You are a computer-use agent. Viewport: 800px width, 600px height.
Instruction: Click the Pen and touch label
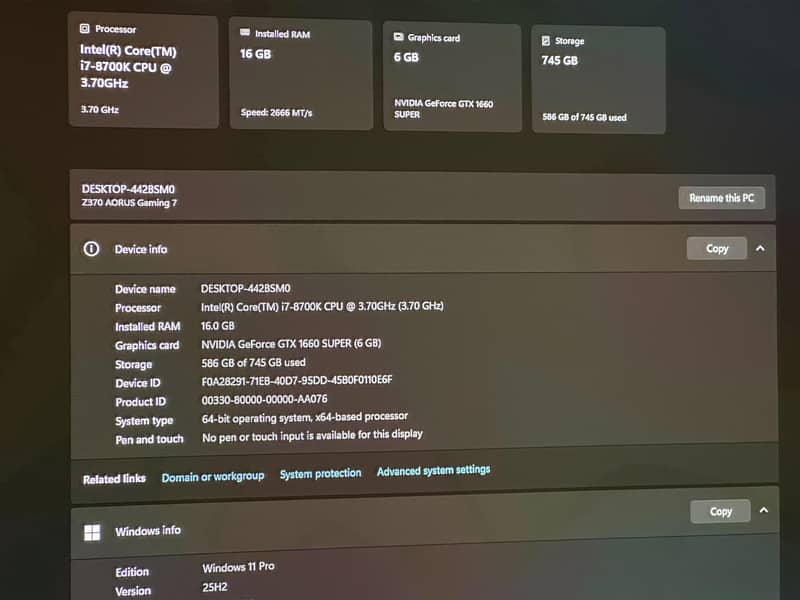149,439
